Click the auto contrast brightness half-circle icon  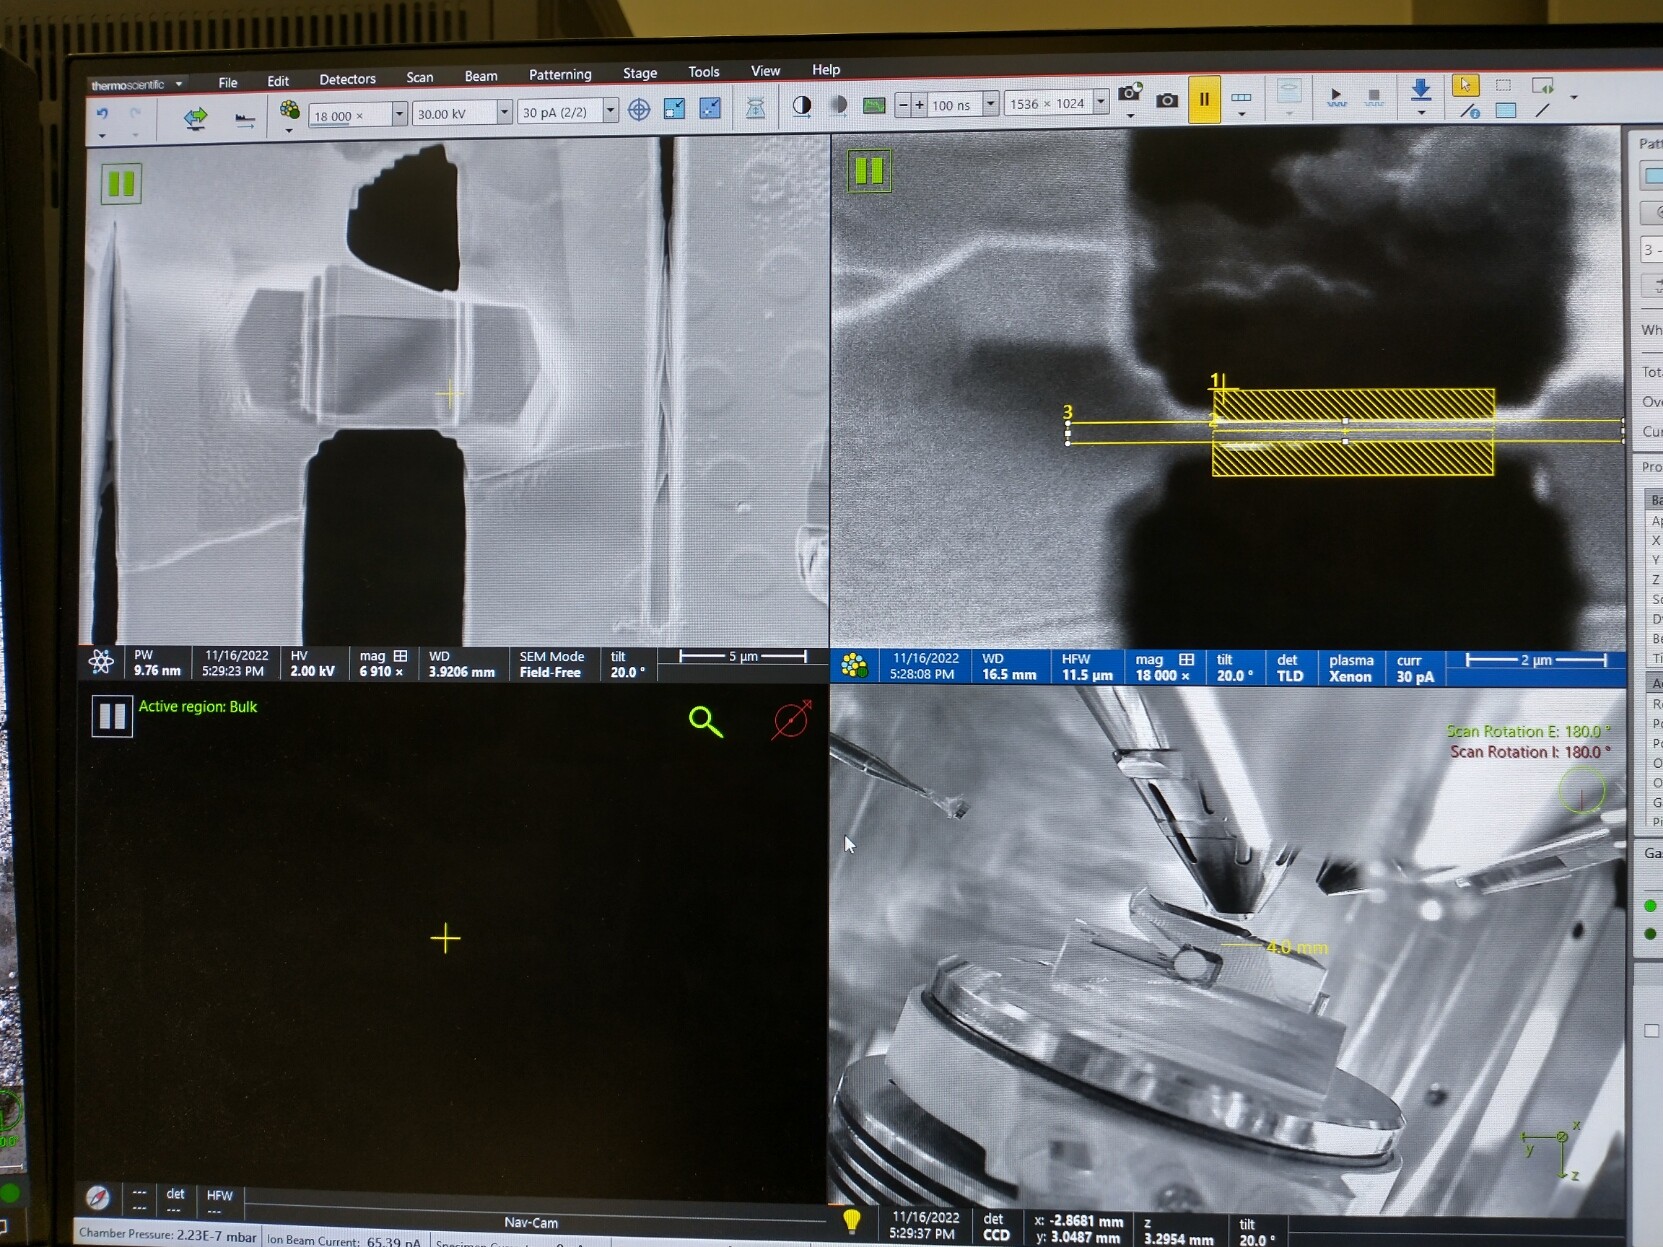click(x=801, y=106)
